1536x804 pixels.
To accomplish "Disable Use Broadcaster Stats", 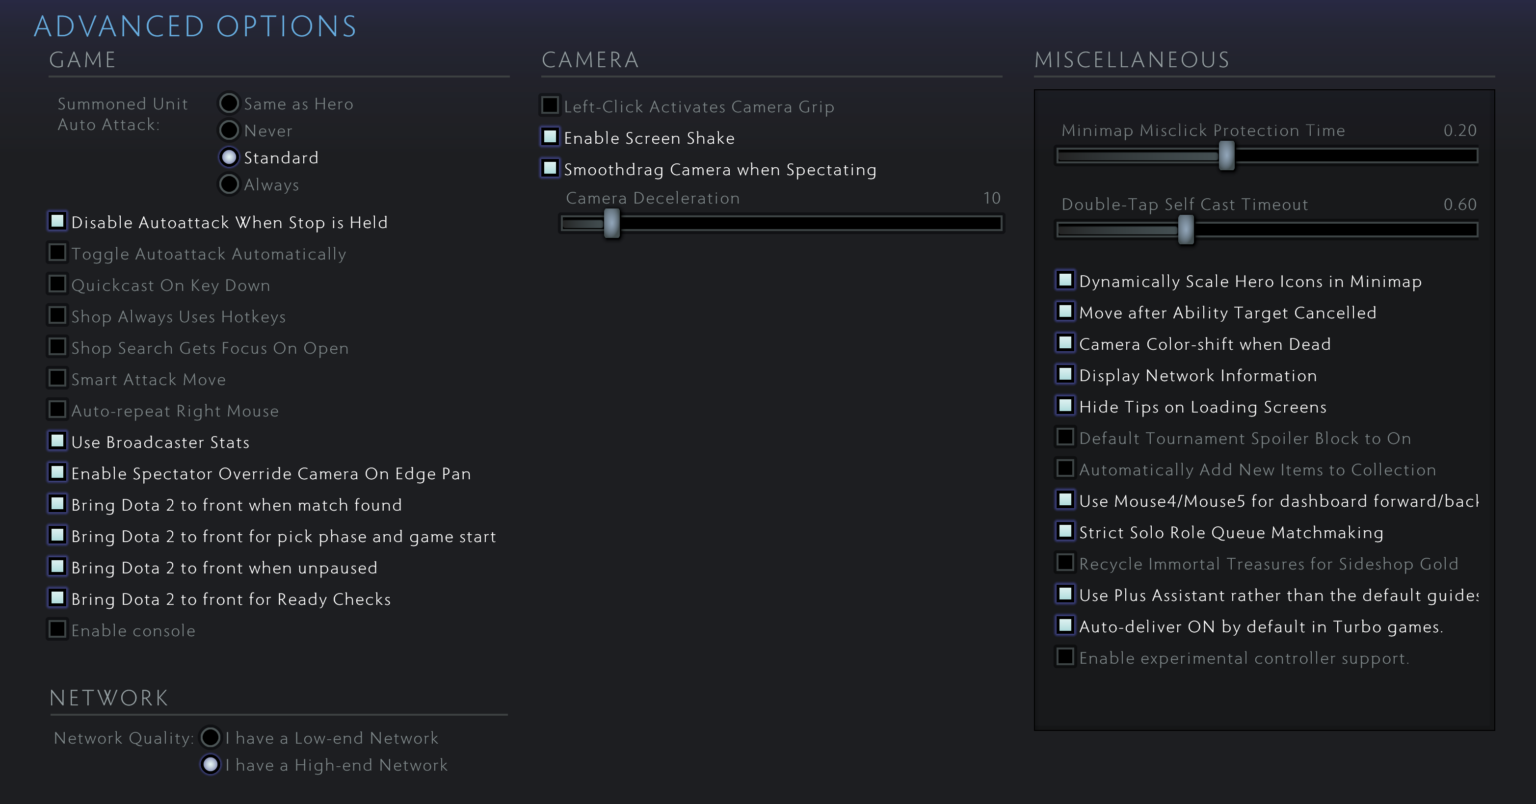I will [57, 440].
